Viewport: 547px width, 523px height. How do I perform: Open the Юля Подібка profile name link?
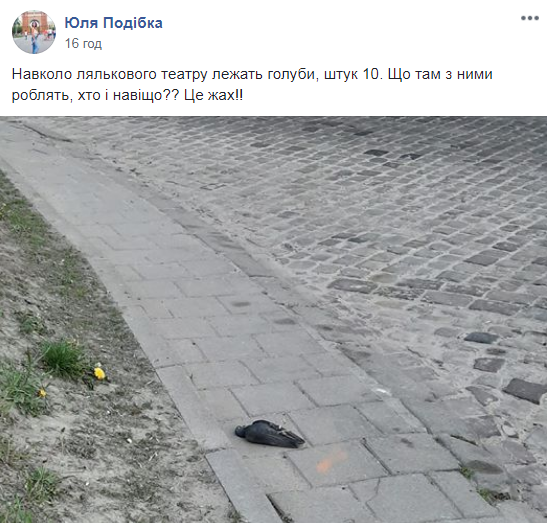(x=113, y=23)
